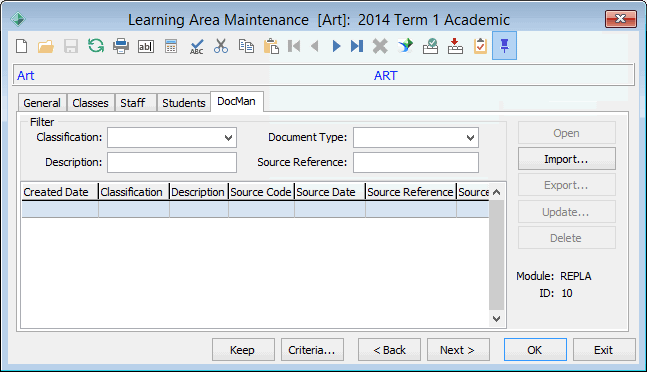Click the tray with green checkmark icon

[x=430, y=46]
